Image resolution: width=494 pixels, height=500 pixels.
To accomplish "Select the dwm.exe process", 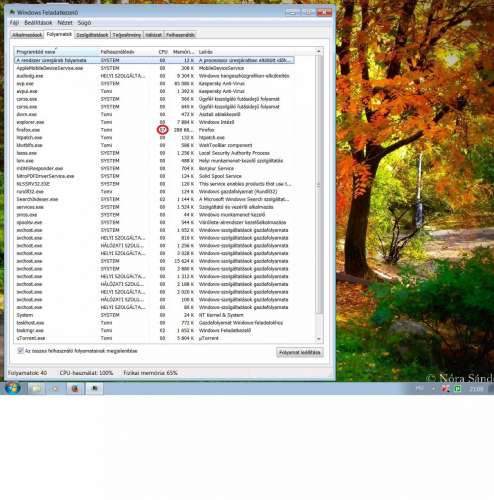I will pos(154,114).
